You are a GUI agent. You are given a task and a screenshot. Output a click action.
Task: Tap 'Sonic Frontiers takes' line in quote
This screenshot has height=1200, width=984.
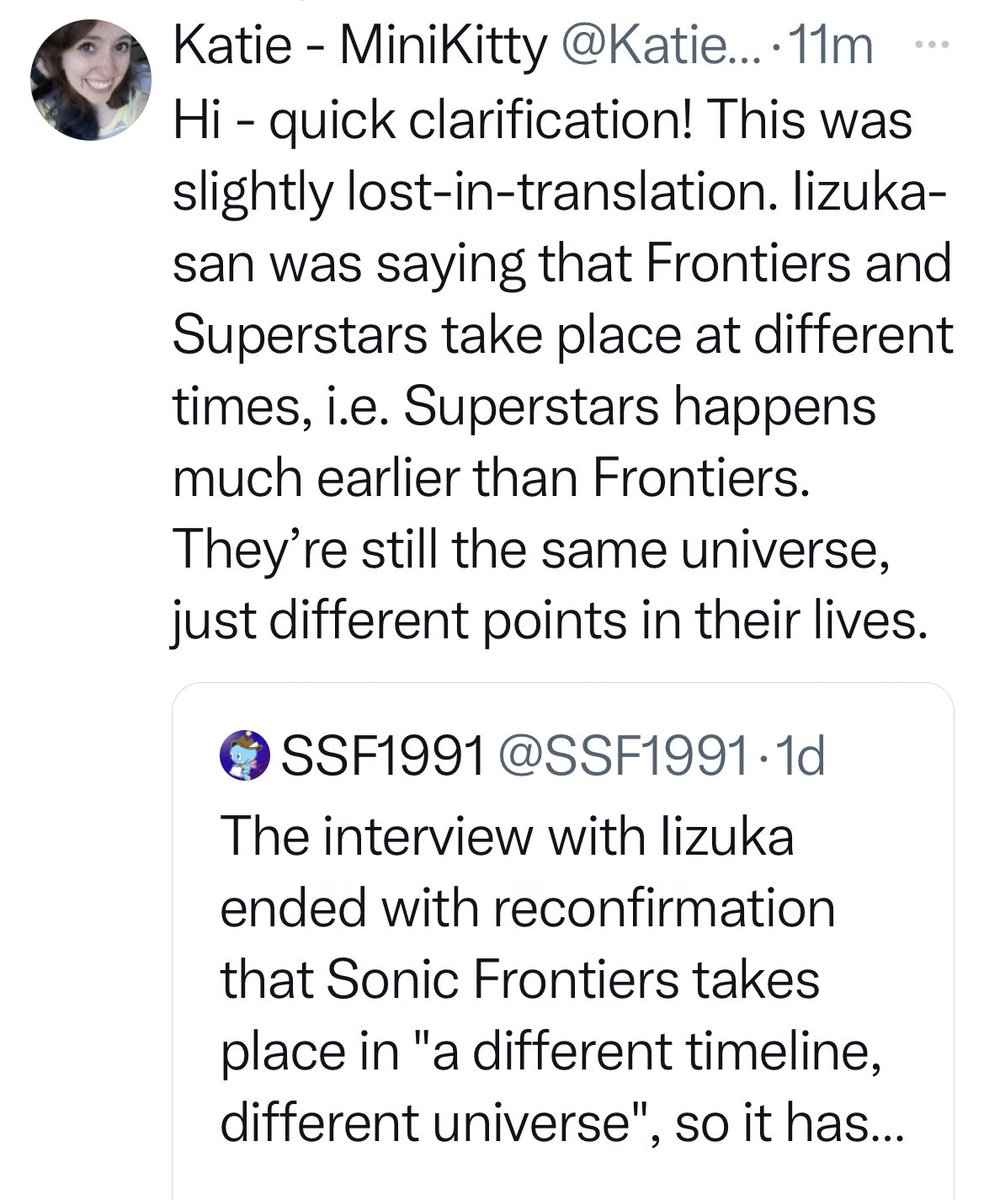(x=520, y=980)
